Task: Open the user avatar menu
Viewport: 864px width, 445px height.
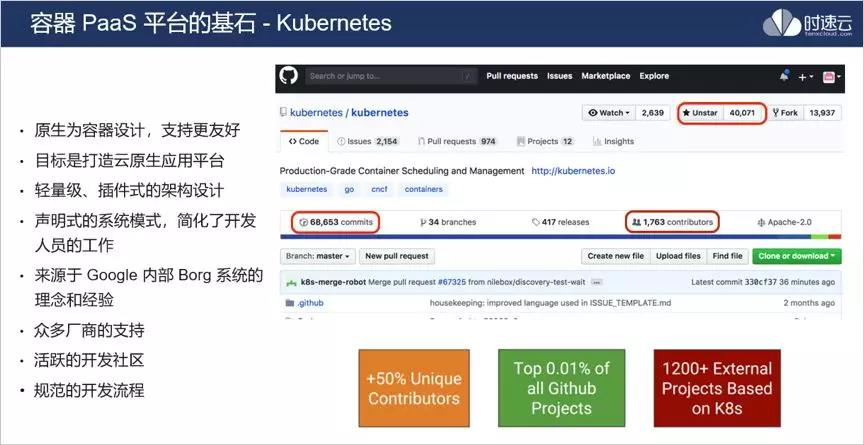Action: click(x=831, y=77)
